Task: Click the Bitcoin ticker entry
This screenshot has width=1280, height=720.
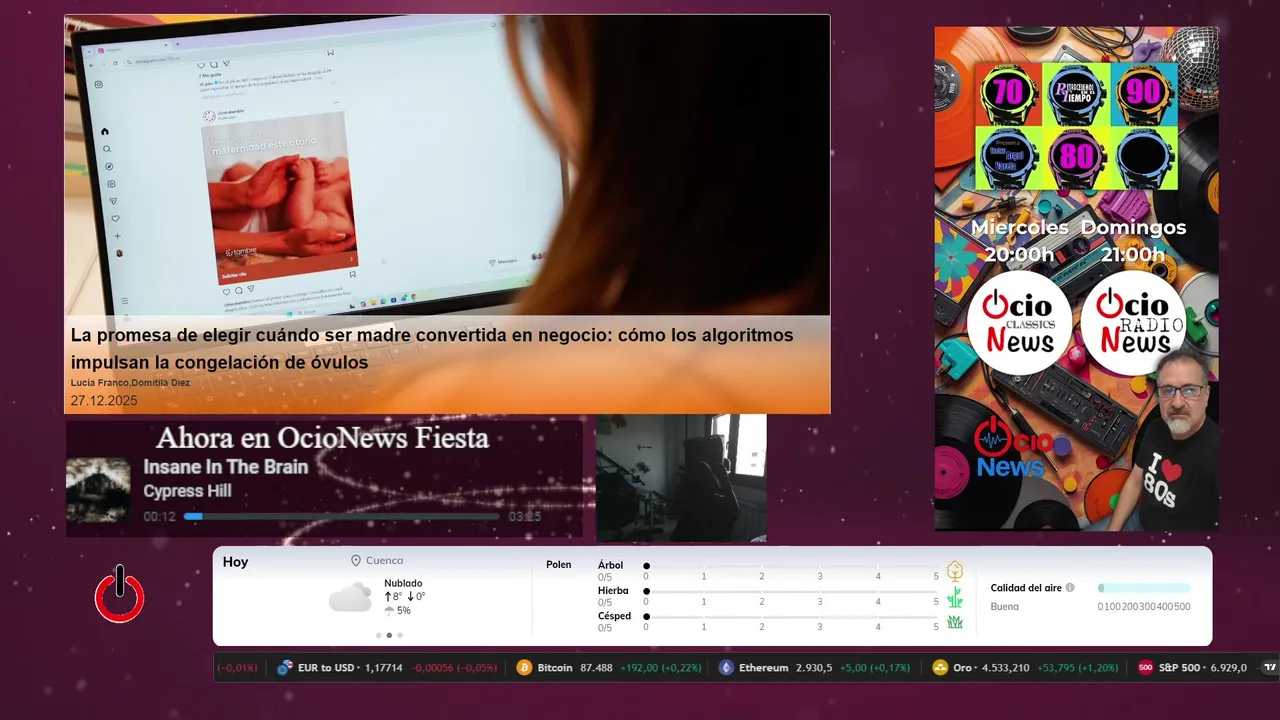Action: [610, 668]
